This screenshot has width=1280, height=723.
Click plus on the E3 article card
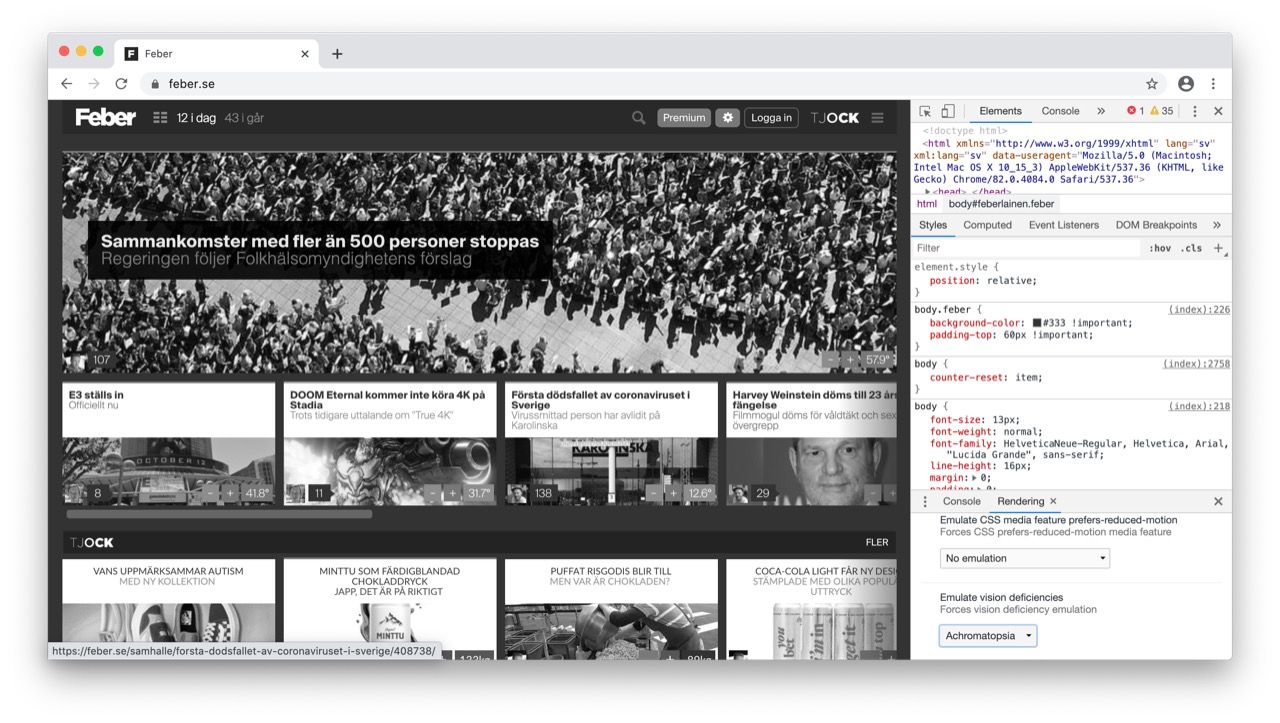point(230,493)
